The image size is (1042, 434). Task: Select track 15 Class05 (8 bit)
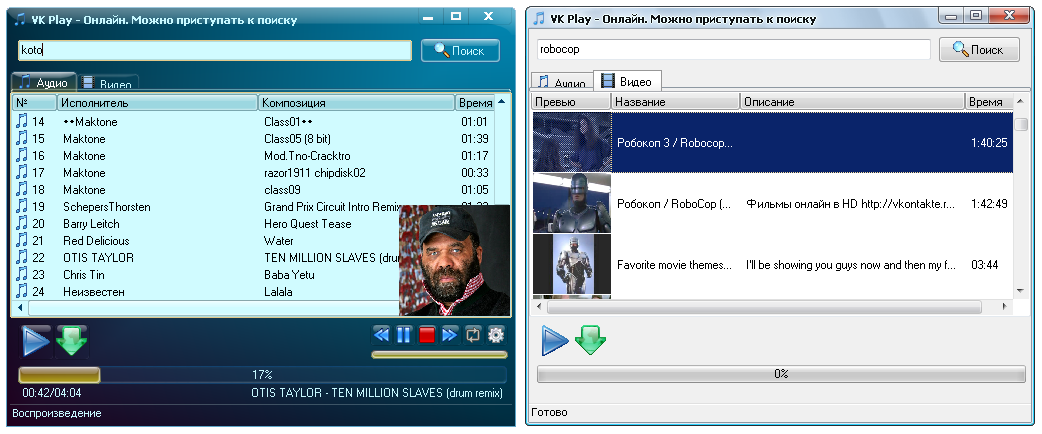pos(253,139)
